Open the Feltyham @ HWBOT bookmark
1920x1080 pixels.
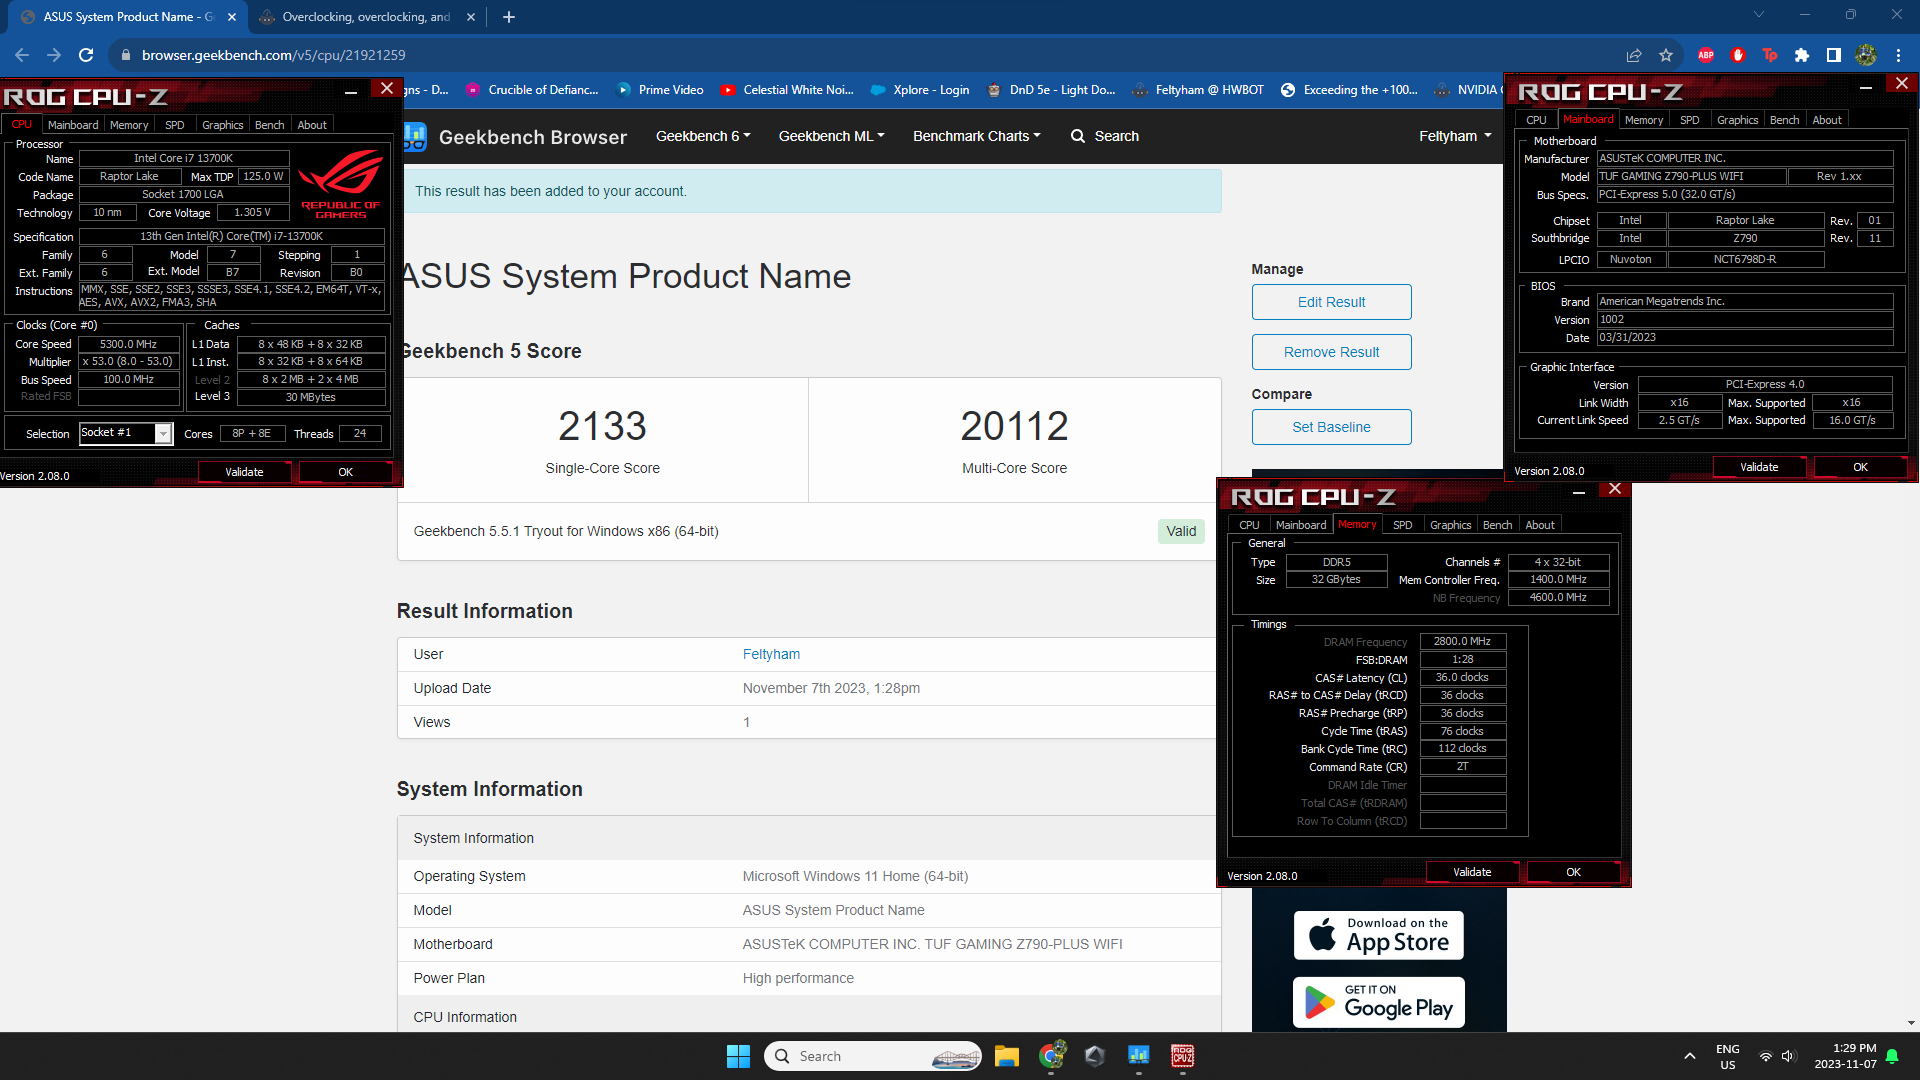click(1198, 90)
